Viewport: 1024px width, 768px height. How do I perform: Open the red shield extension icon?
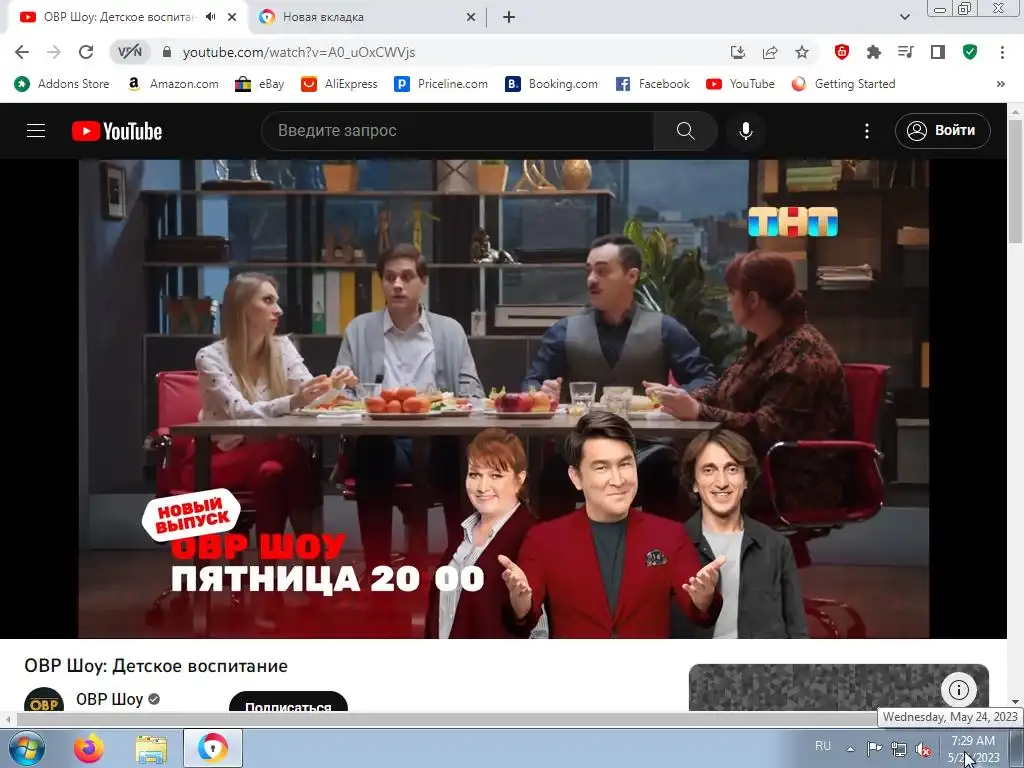click(842, 52)
